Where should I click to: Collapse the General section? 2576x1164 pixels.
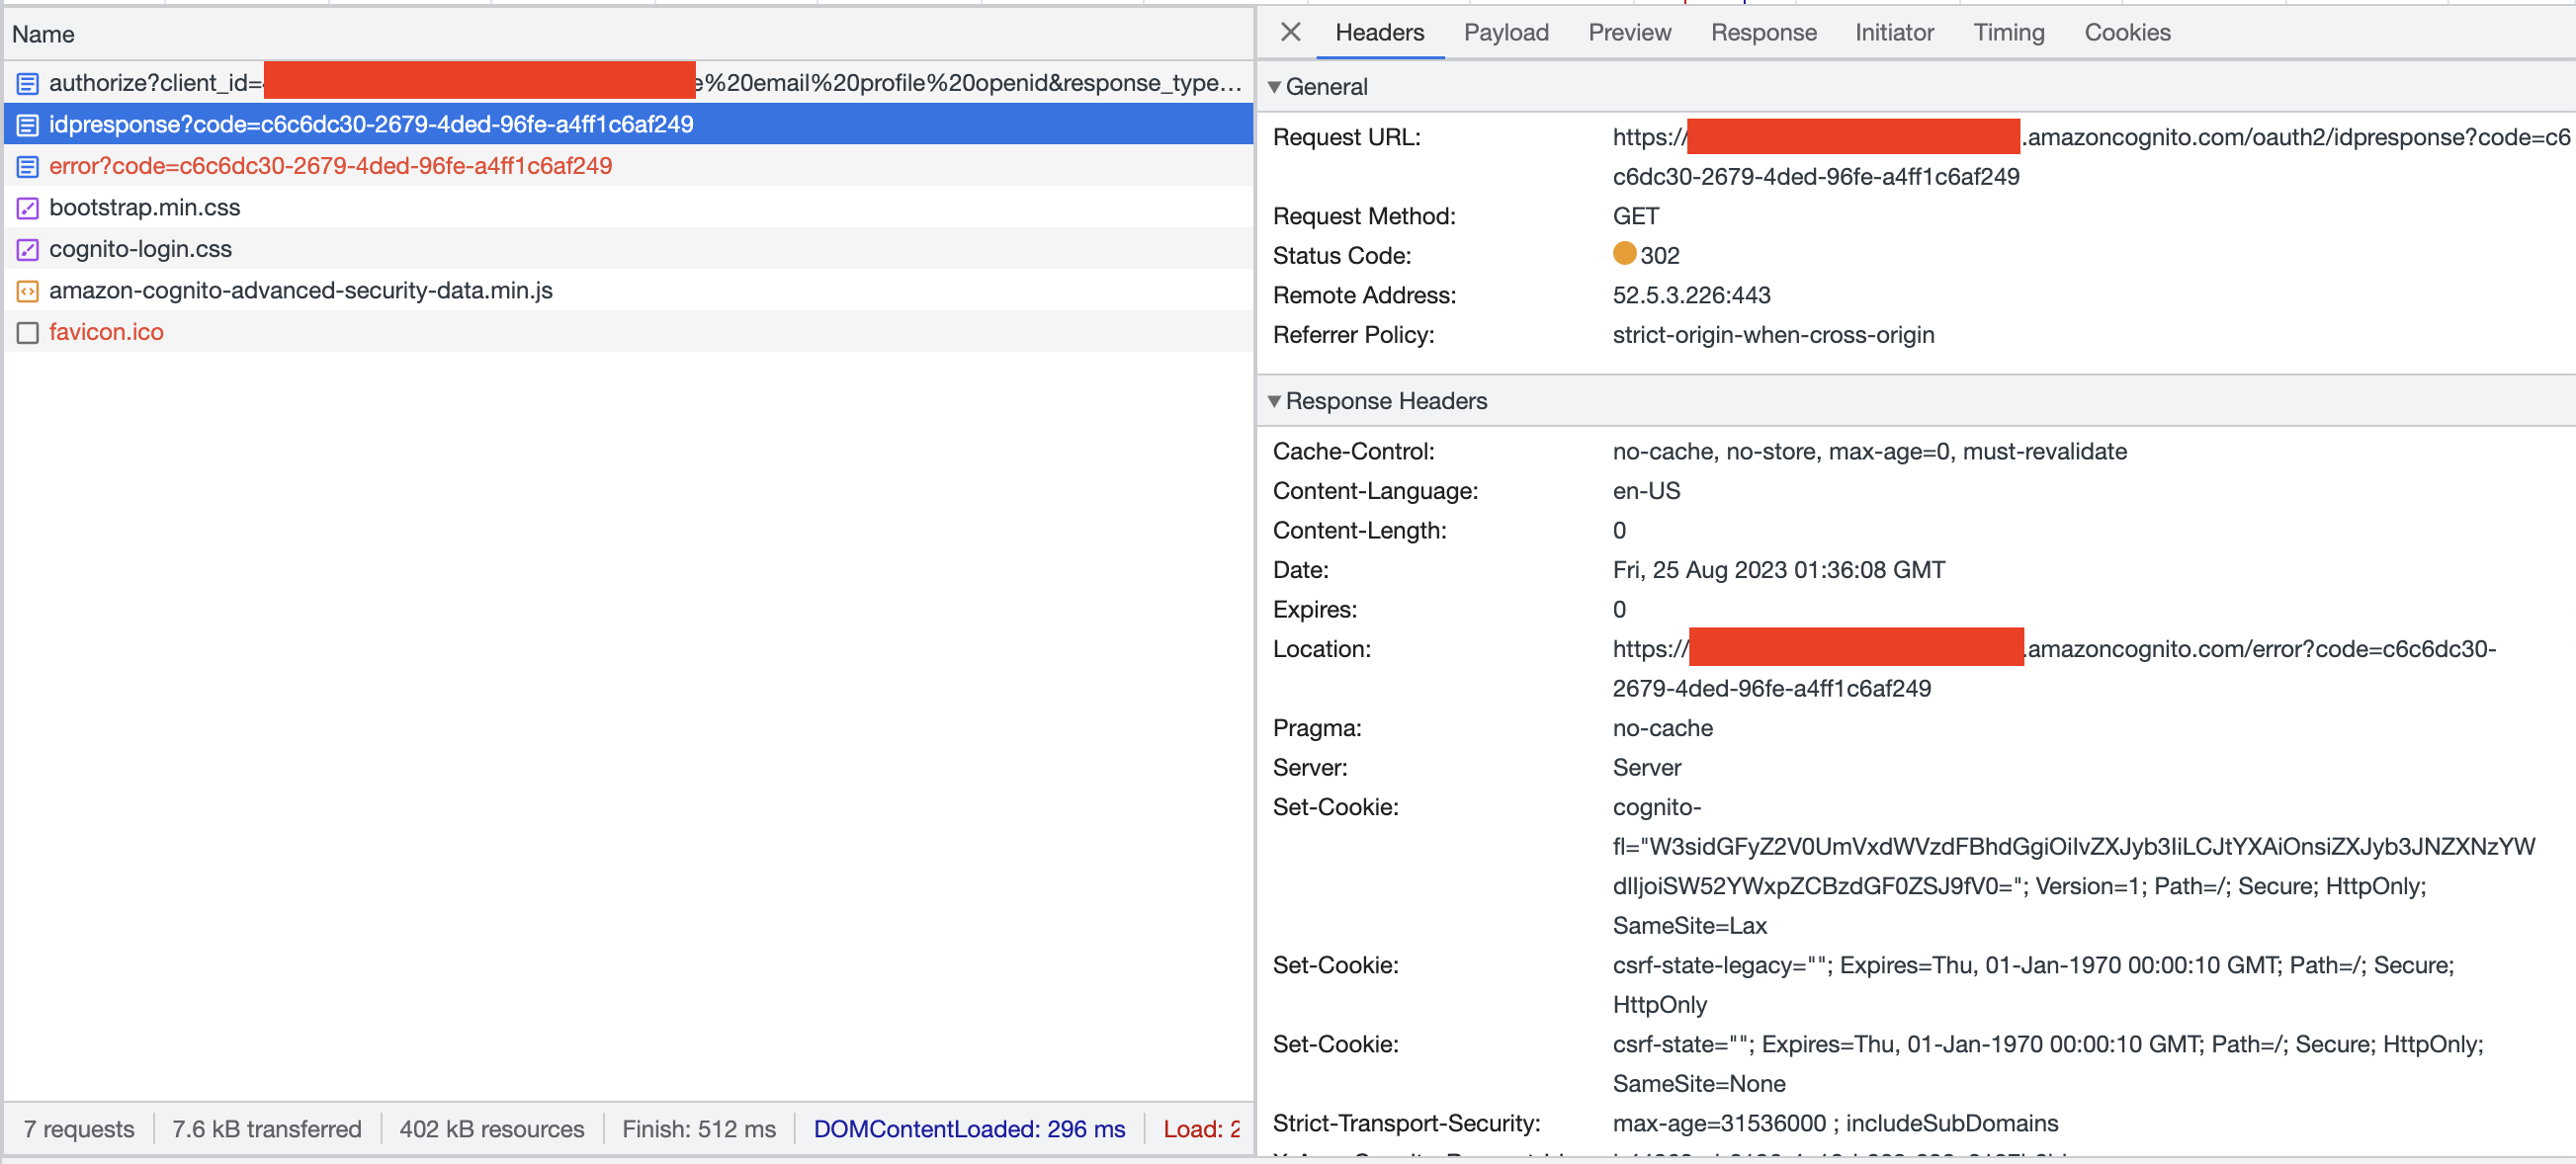pyautogui.click(x=1276, y=87)
